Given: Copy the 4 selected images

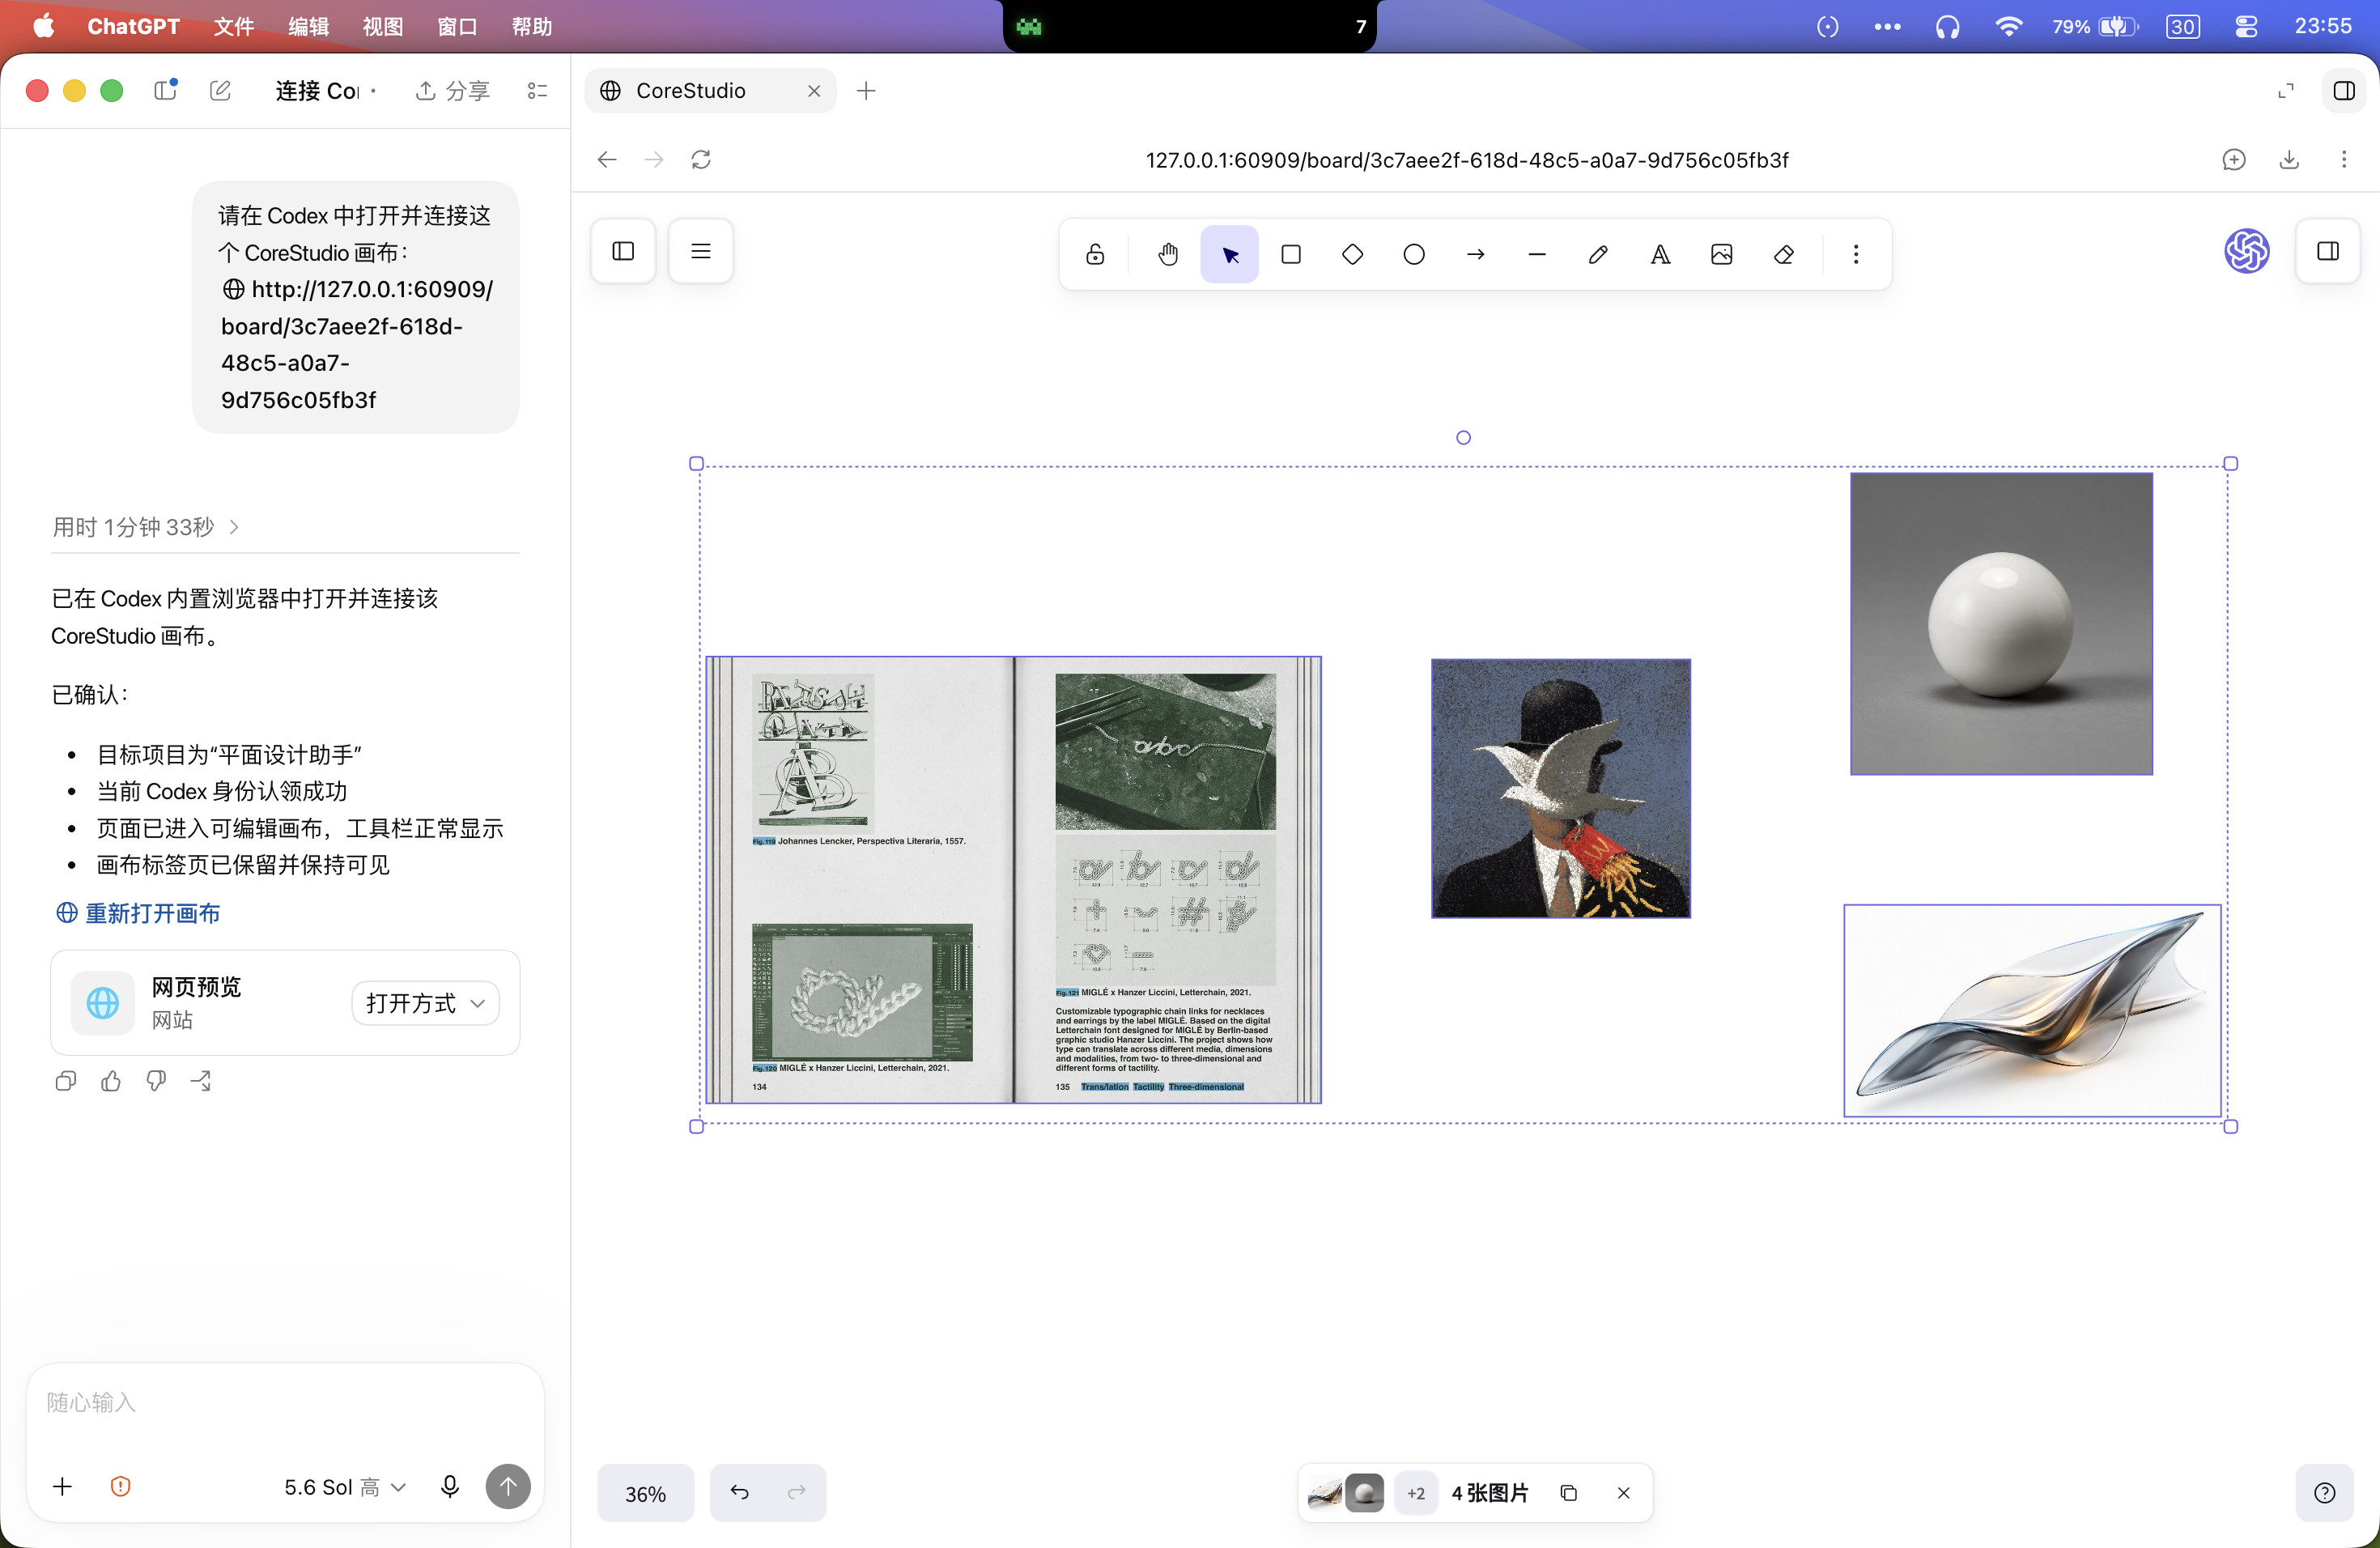Looking at the screenshot, I should pos(1568,1493).
